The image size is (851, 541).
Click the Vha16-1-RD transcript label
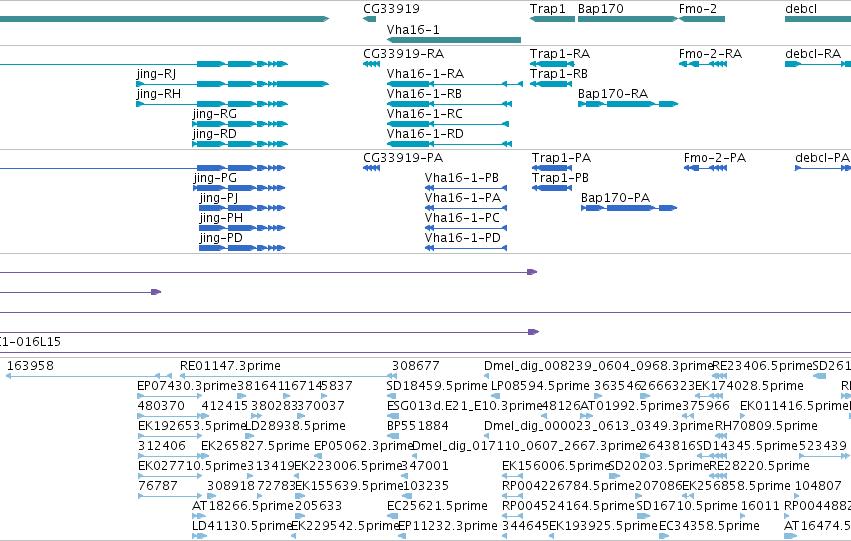pos(426,134)
